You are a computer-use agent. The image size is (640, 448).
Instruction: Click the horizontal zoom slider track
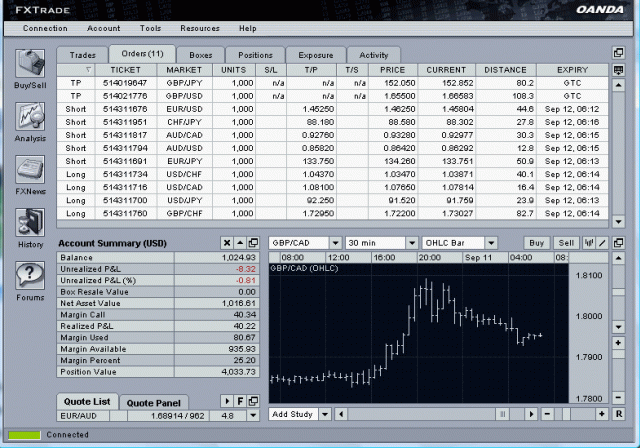pyautogui.click(x=574, y=415)
